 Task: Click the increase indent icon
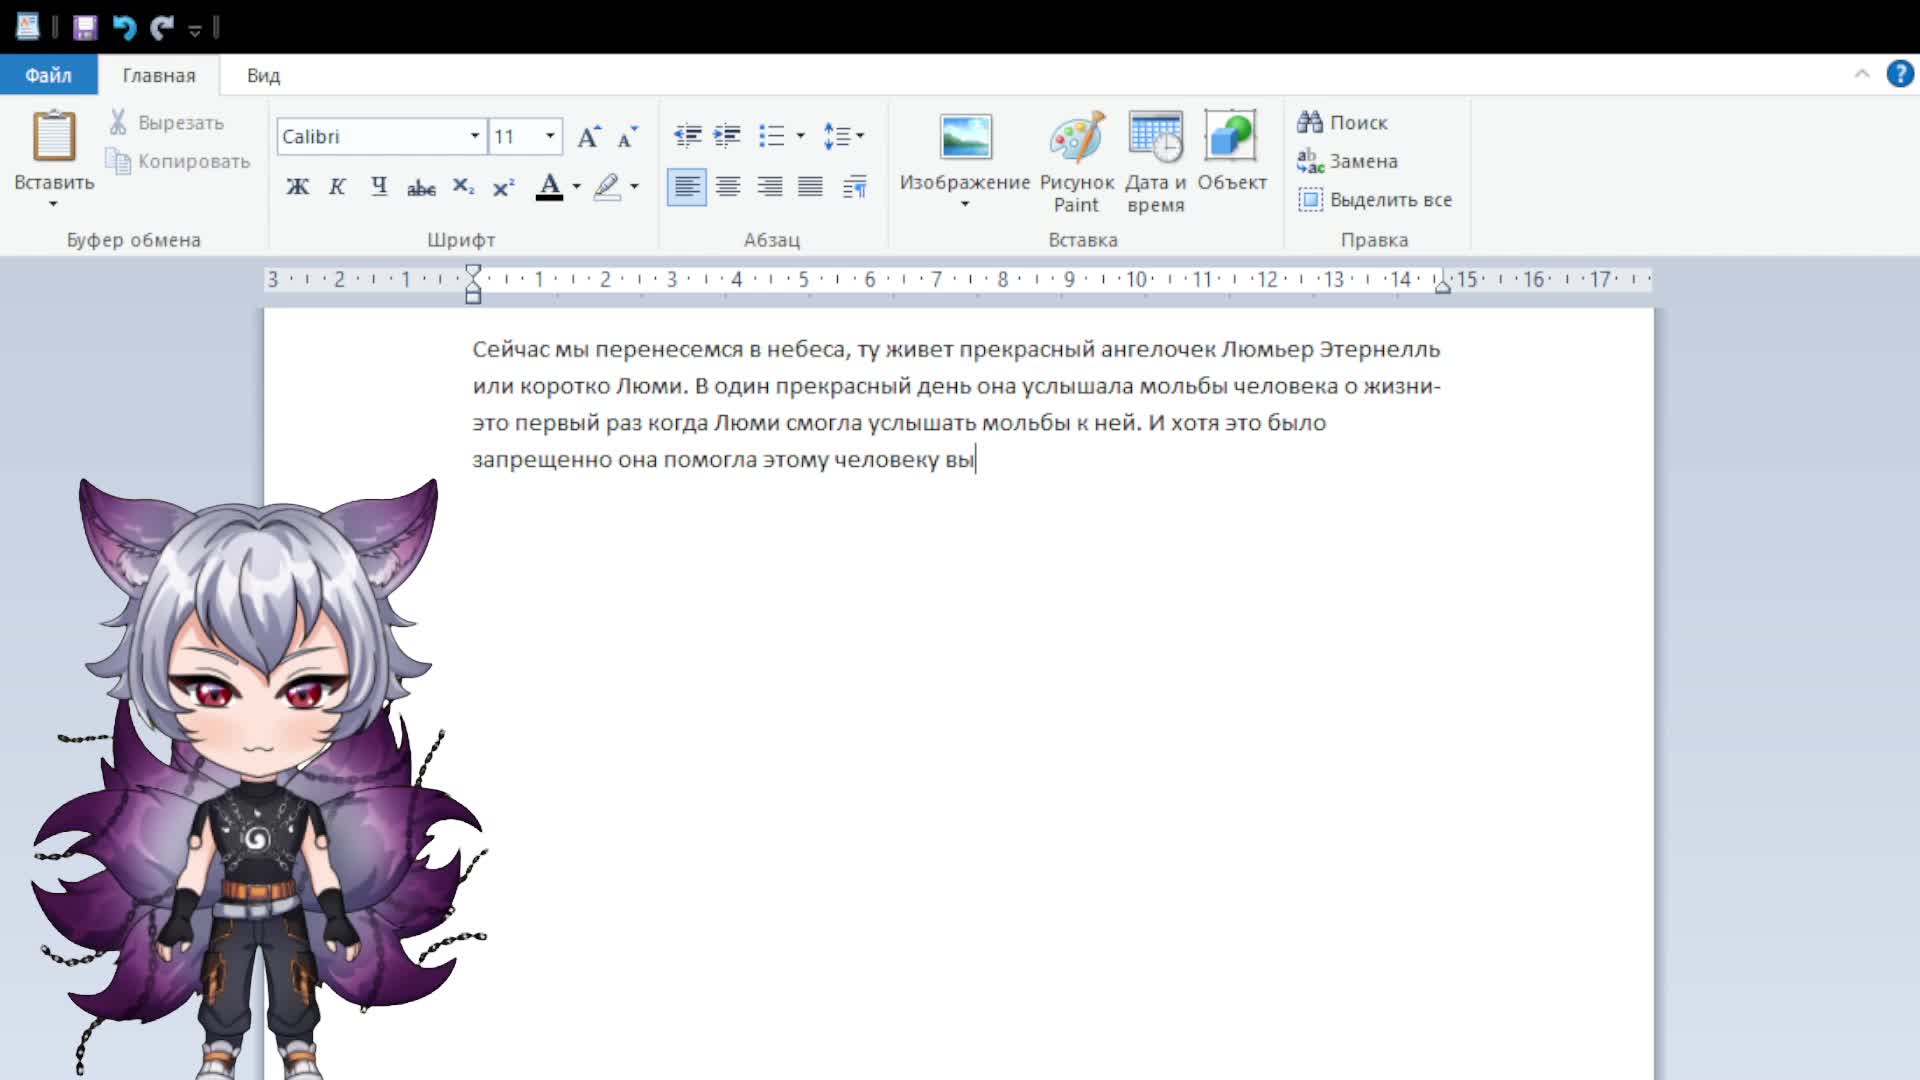tap(727, 136)
